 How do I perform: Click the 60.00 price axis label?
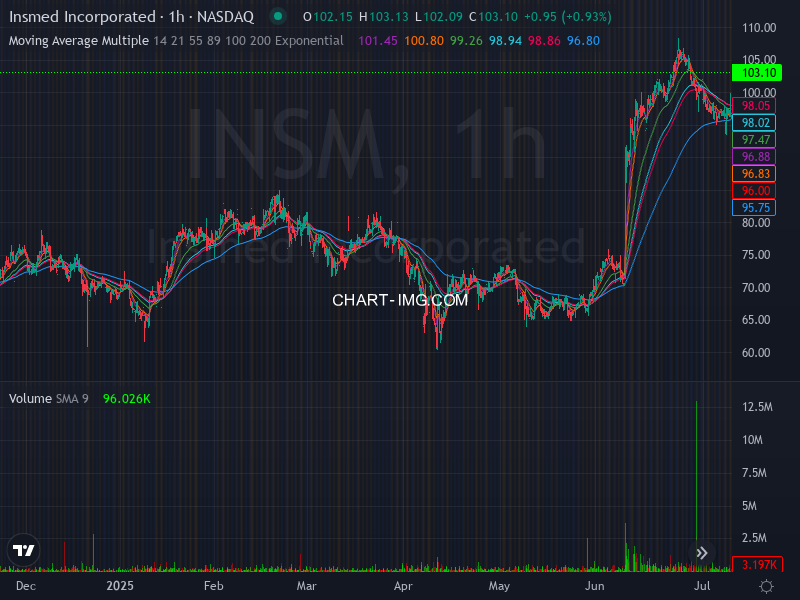coord(756,353)
